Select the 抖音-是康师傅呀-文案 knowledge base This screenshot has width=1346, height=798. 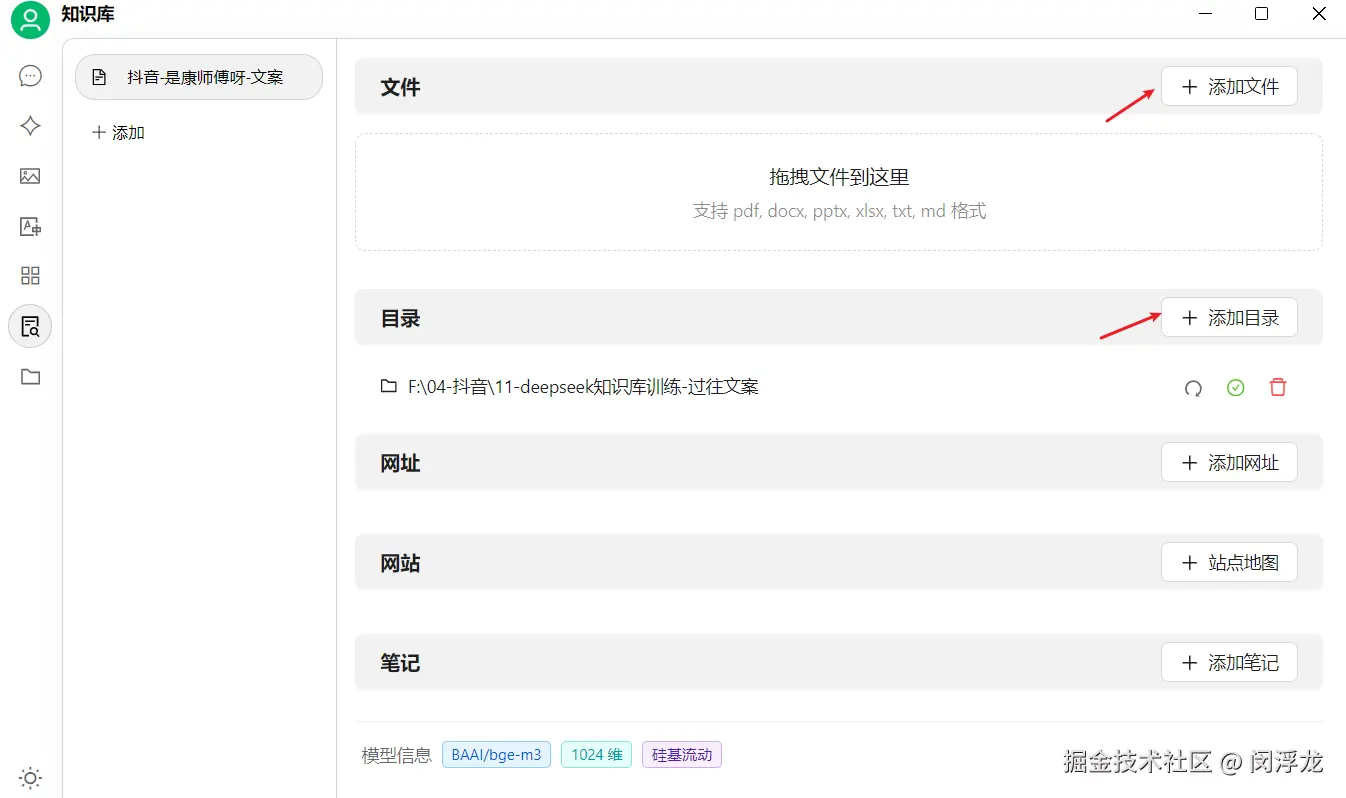point(199,77)
